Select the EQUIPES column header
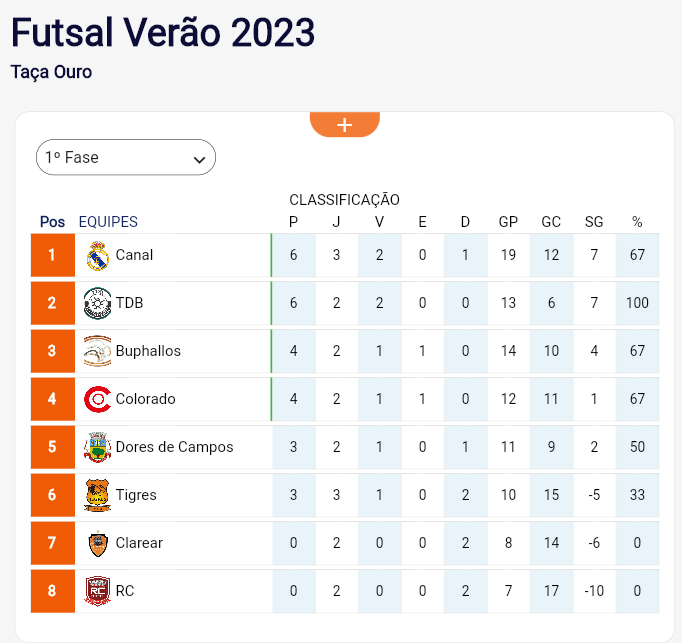 tap(108, 222)
